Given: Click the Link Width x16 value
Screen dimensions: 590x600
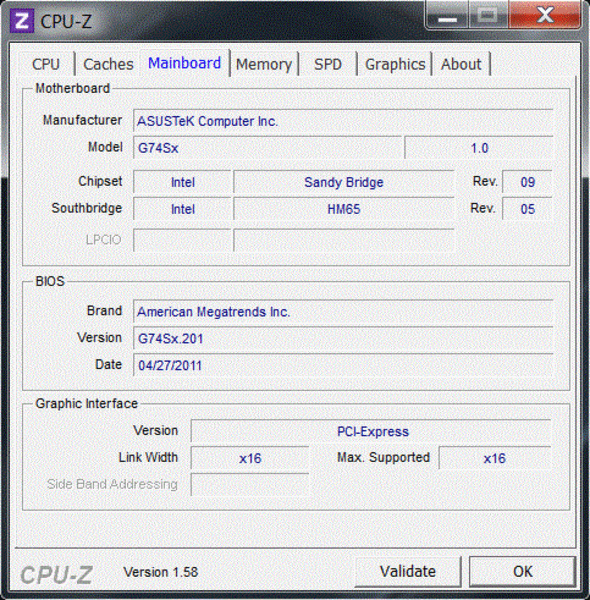Looking at the screenshot, I should coord(250,458).
